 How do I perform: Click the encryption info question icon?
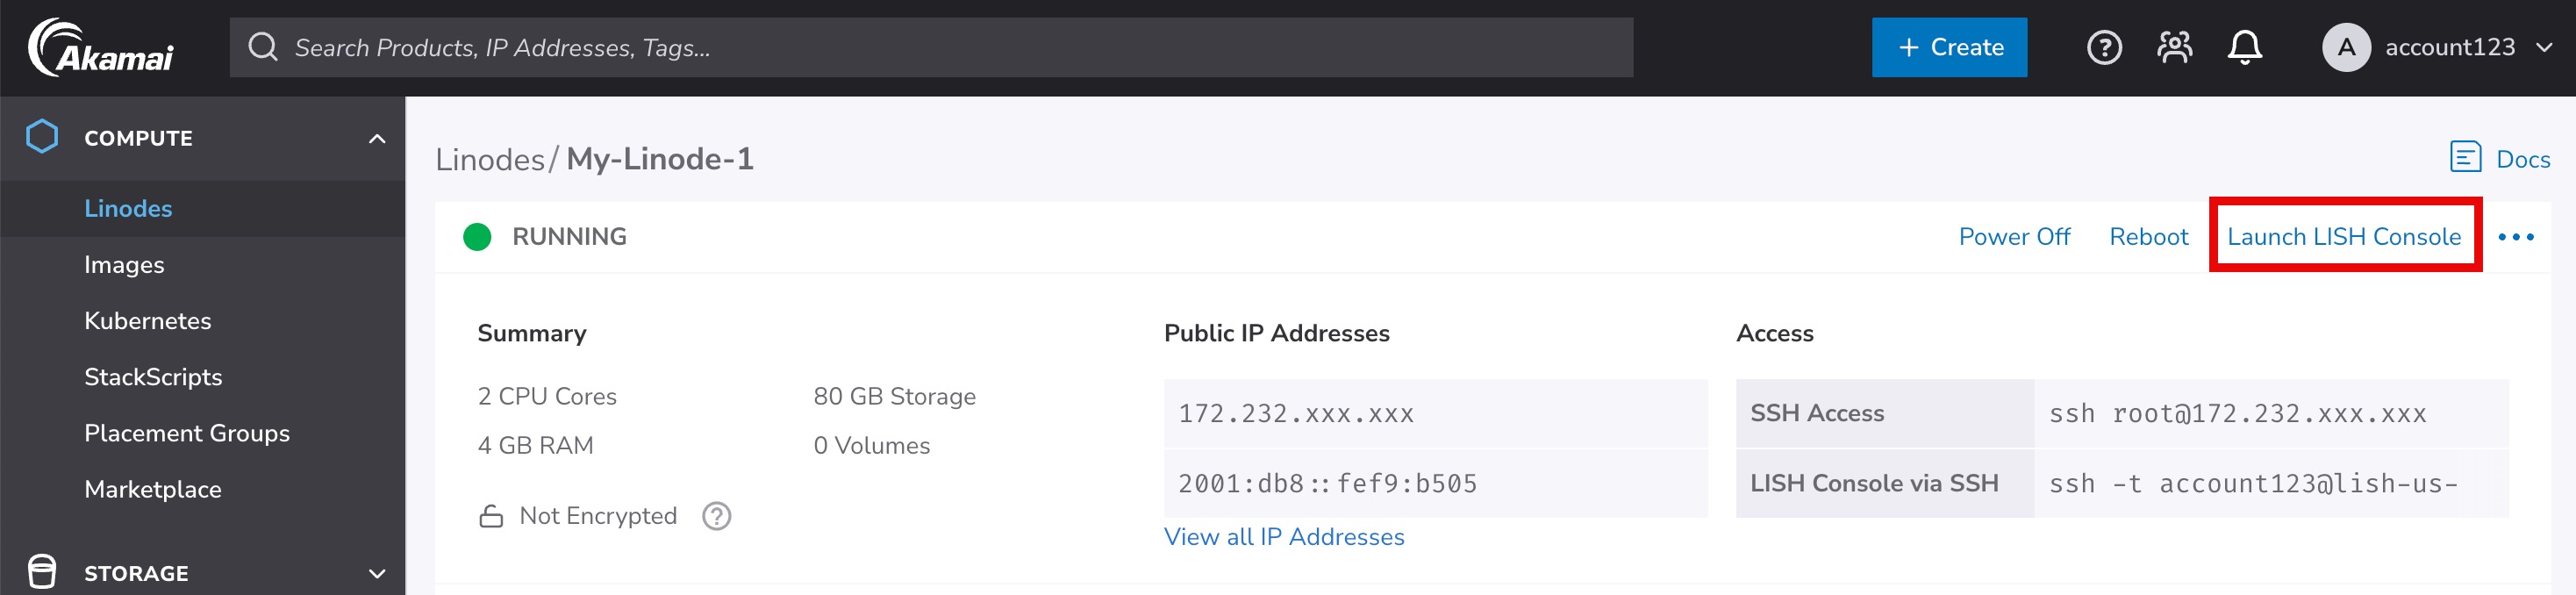(x=716, y=516)
